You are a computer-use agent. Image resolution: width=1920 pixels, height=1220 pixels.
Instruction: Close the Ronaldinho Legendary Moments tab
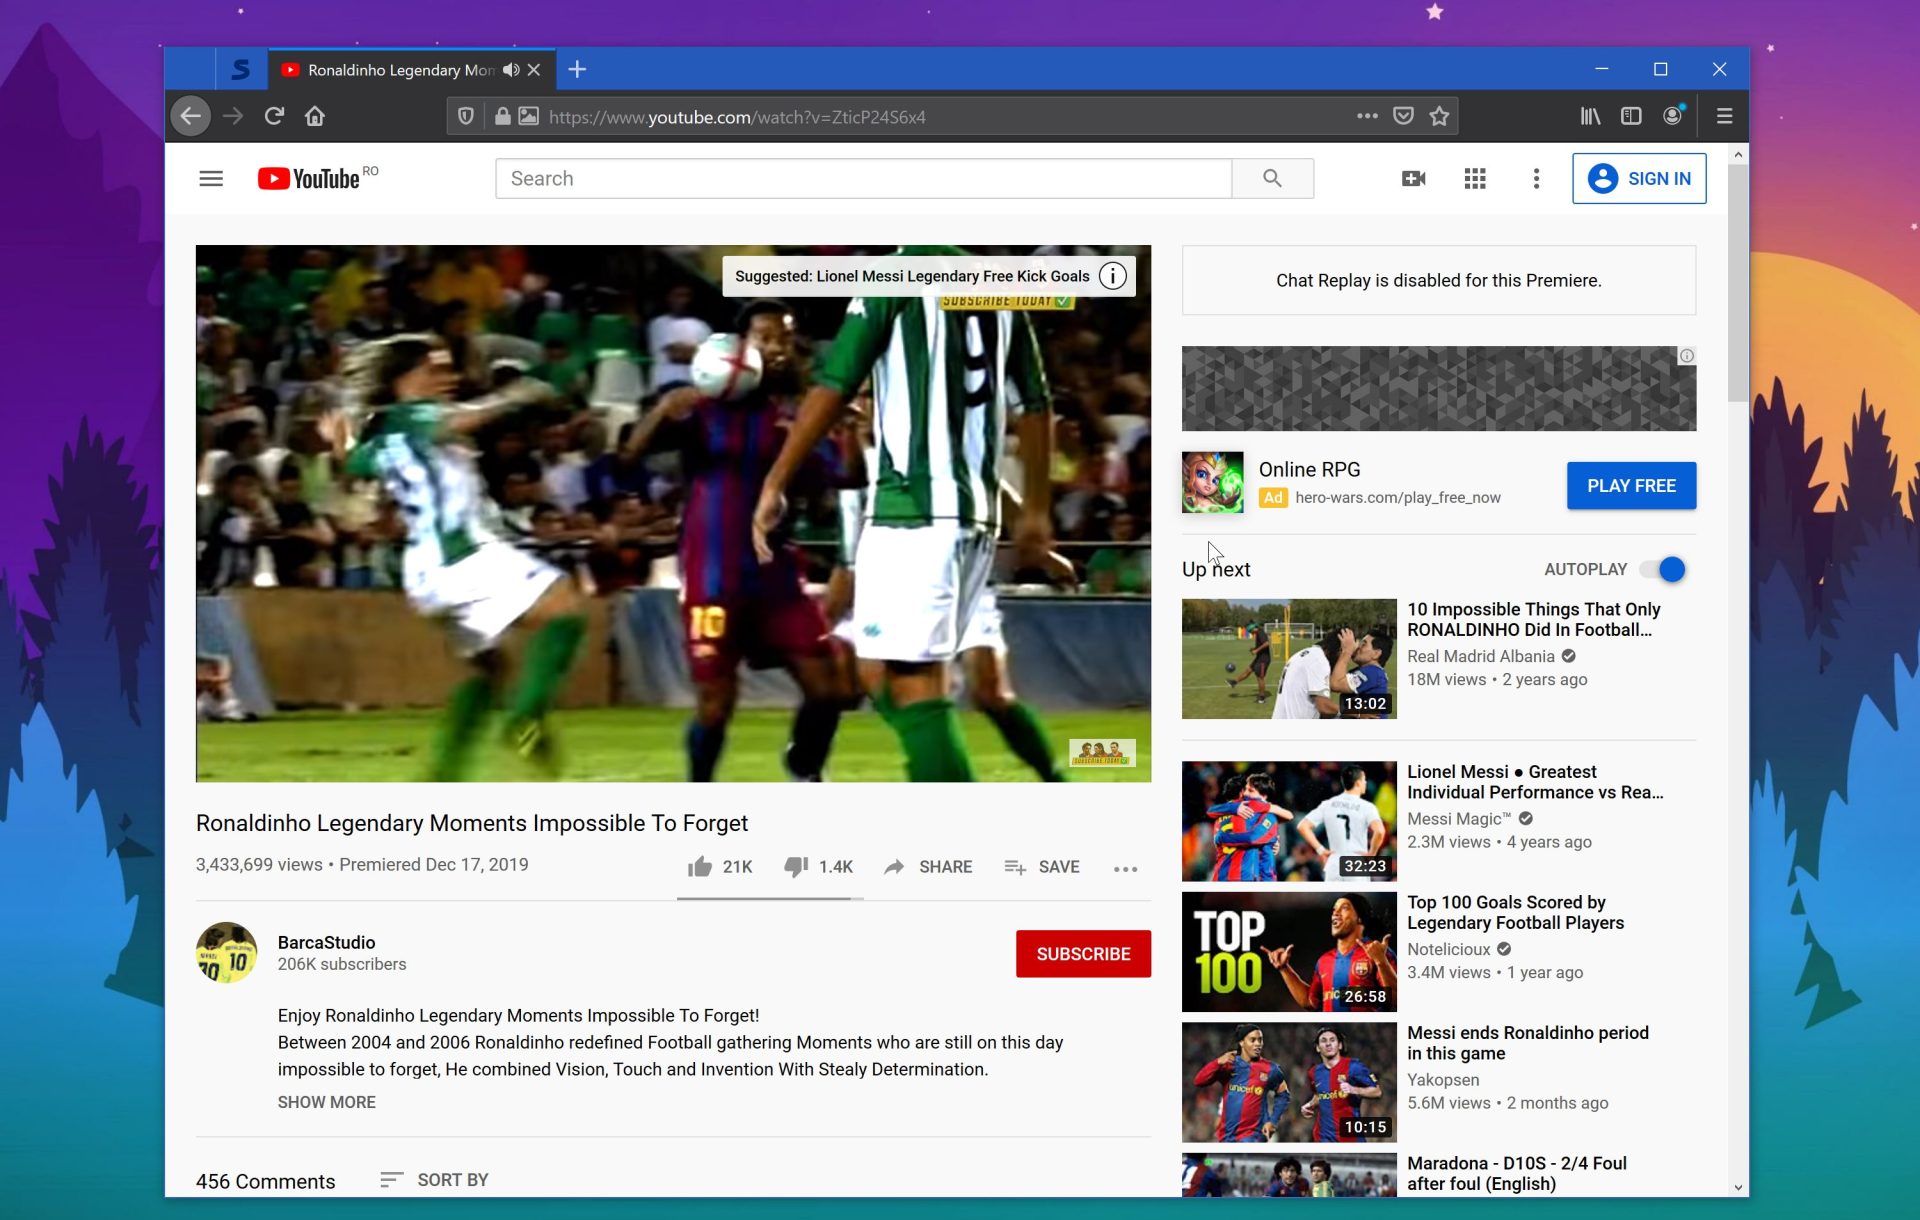[x=534, y=69]
